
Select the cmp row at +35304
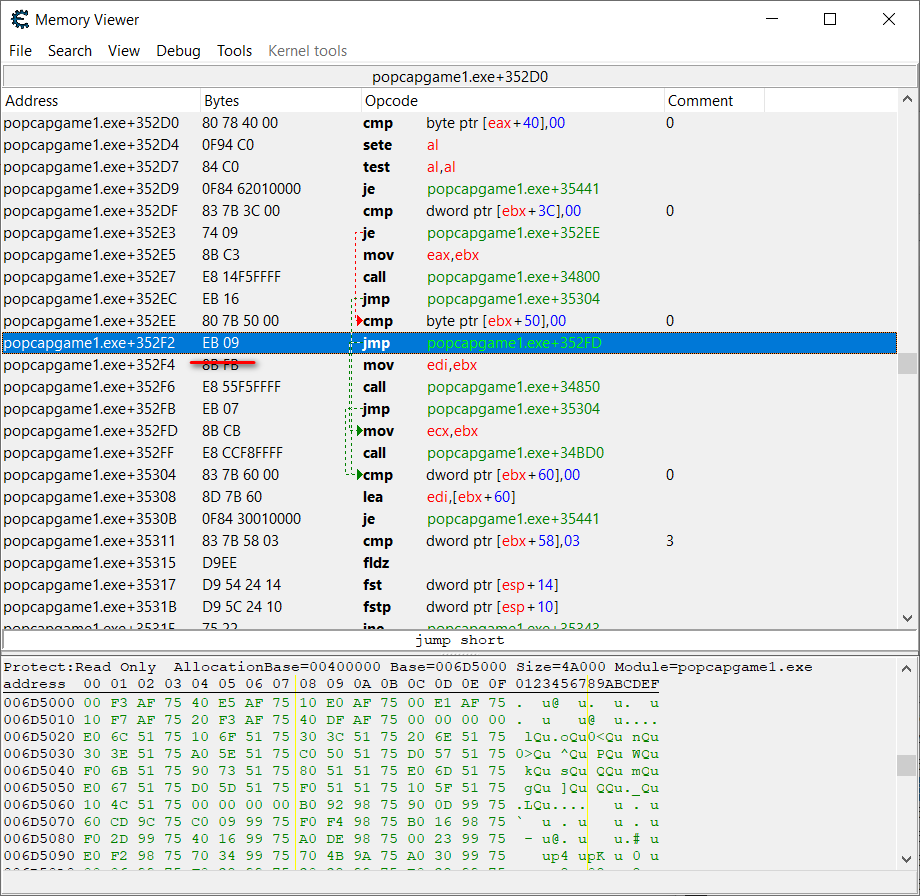click(449, 475)
